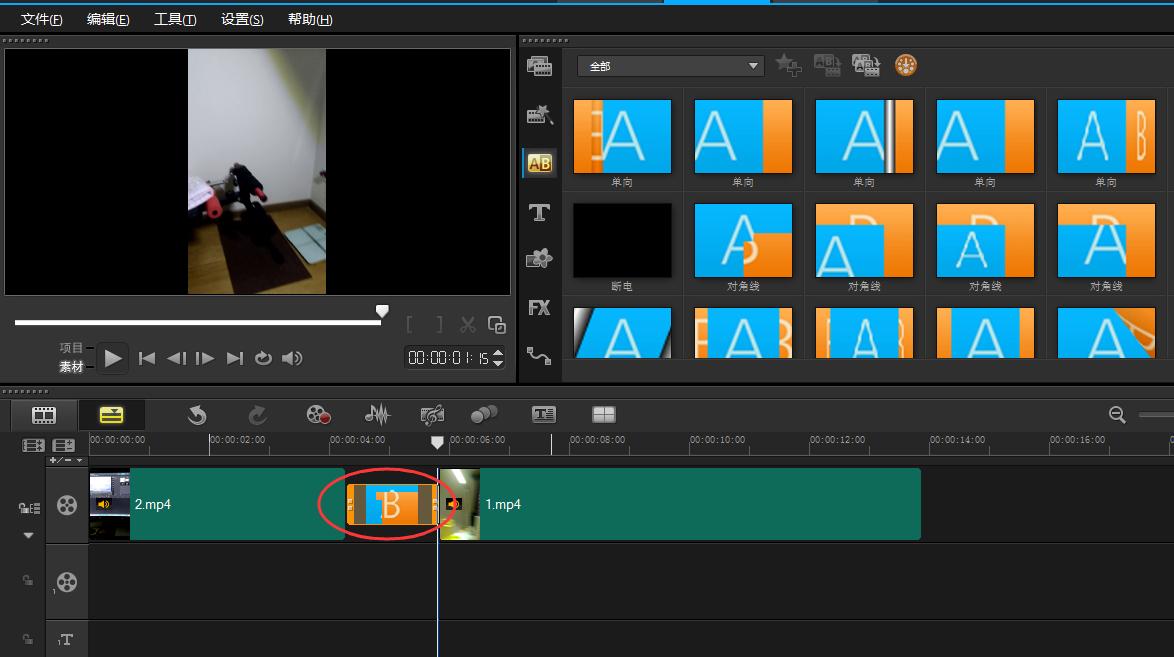Open the Media library panel icon

(x=539, y=67)
